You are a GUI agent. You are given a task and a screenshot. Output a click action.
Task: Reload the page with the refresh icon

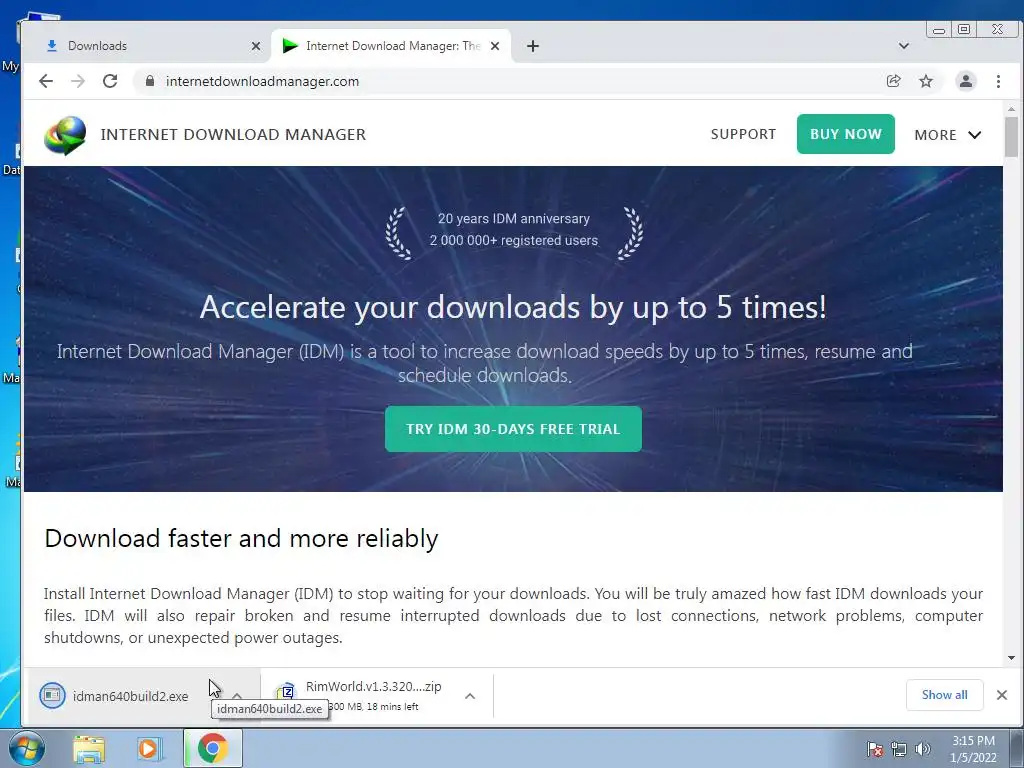[x=110, y=81]
